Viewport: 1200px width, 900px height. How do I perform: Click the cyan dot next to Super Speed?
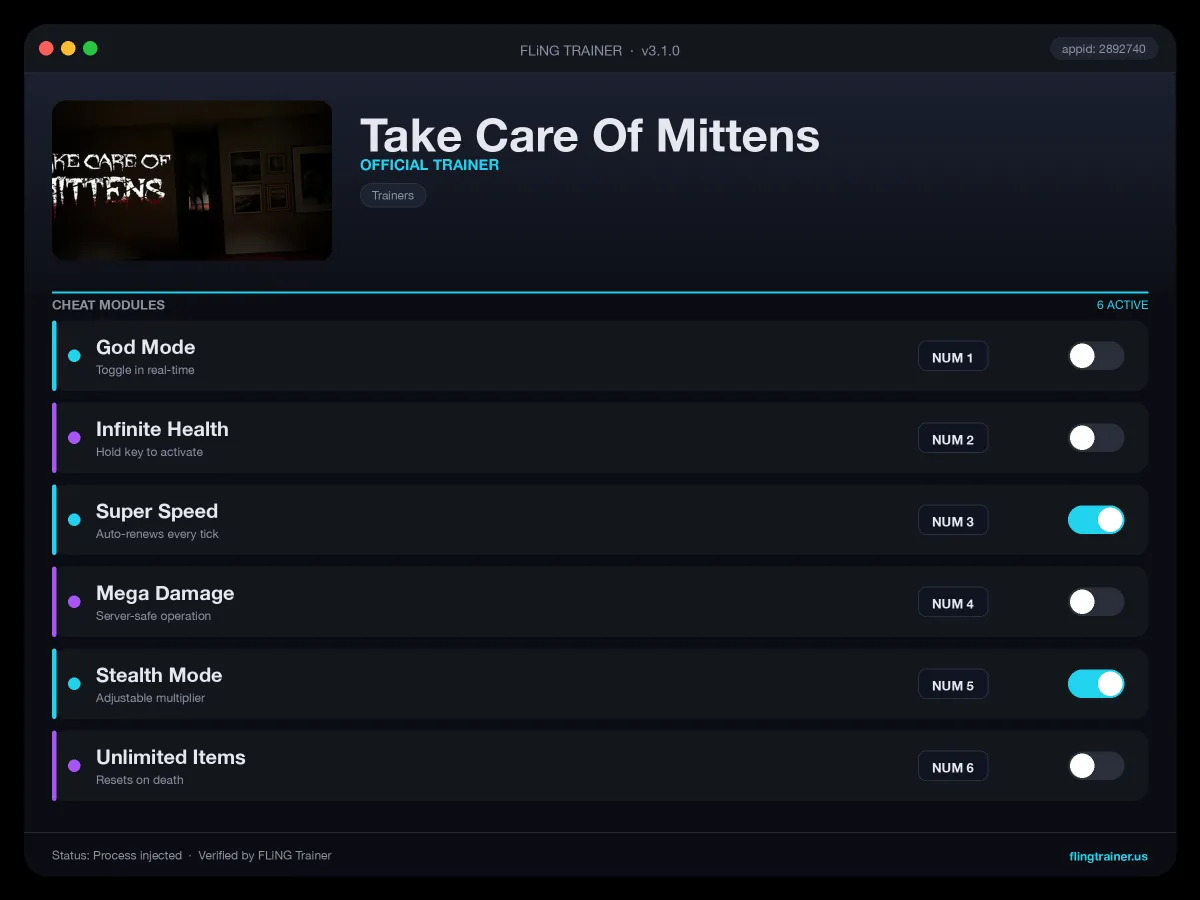74,520
